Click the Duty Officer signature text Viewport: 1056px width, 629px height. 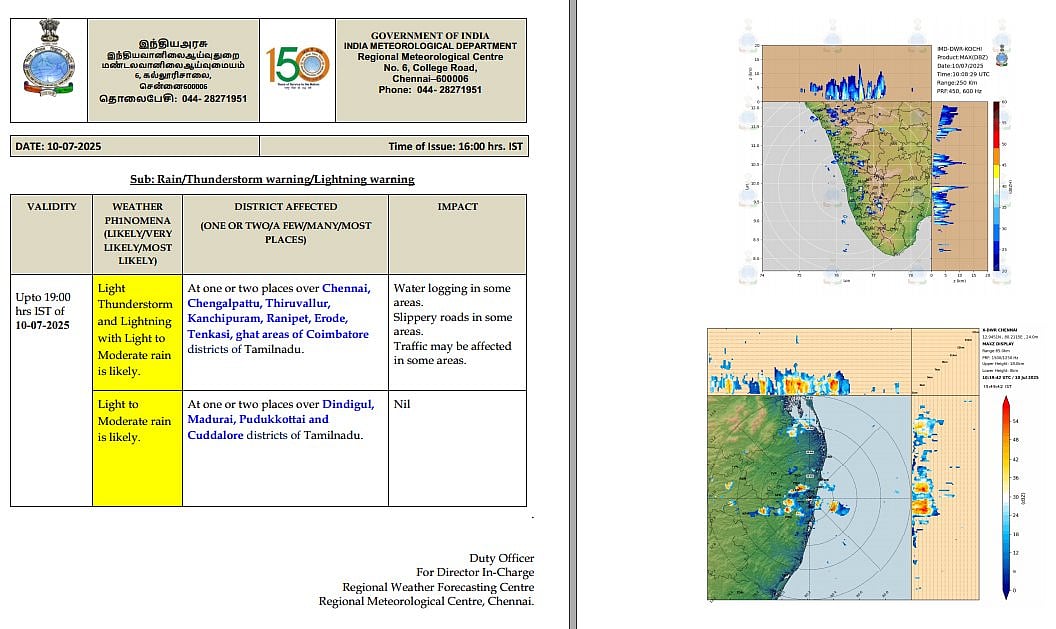point(501,558)
